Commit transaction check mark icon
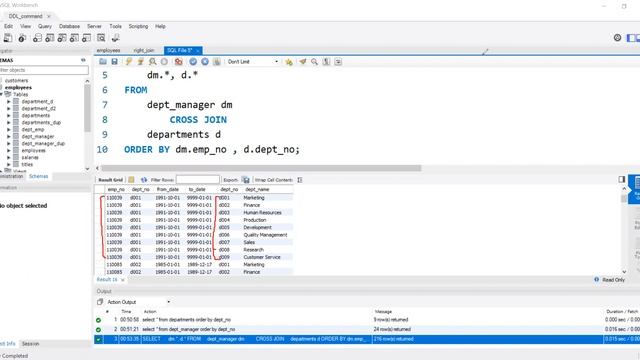This screenshot has width=640, height=360. pyautogui.click(x=193, y=62)
